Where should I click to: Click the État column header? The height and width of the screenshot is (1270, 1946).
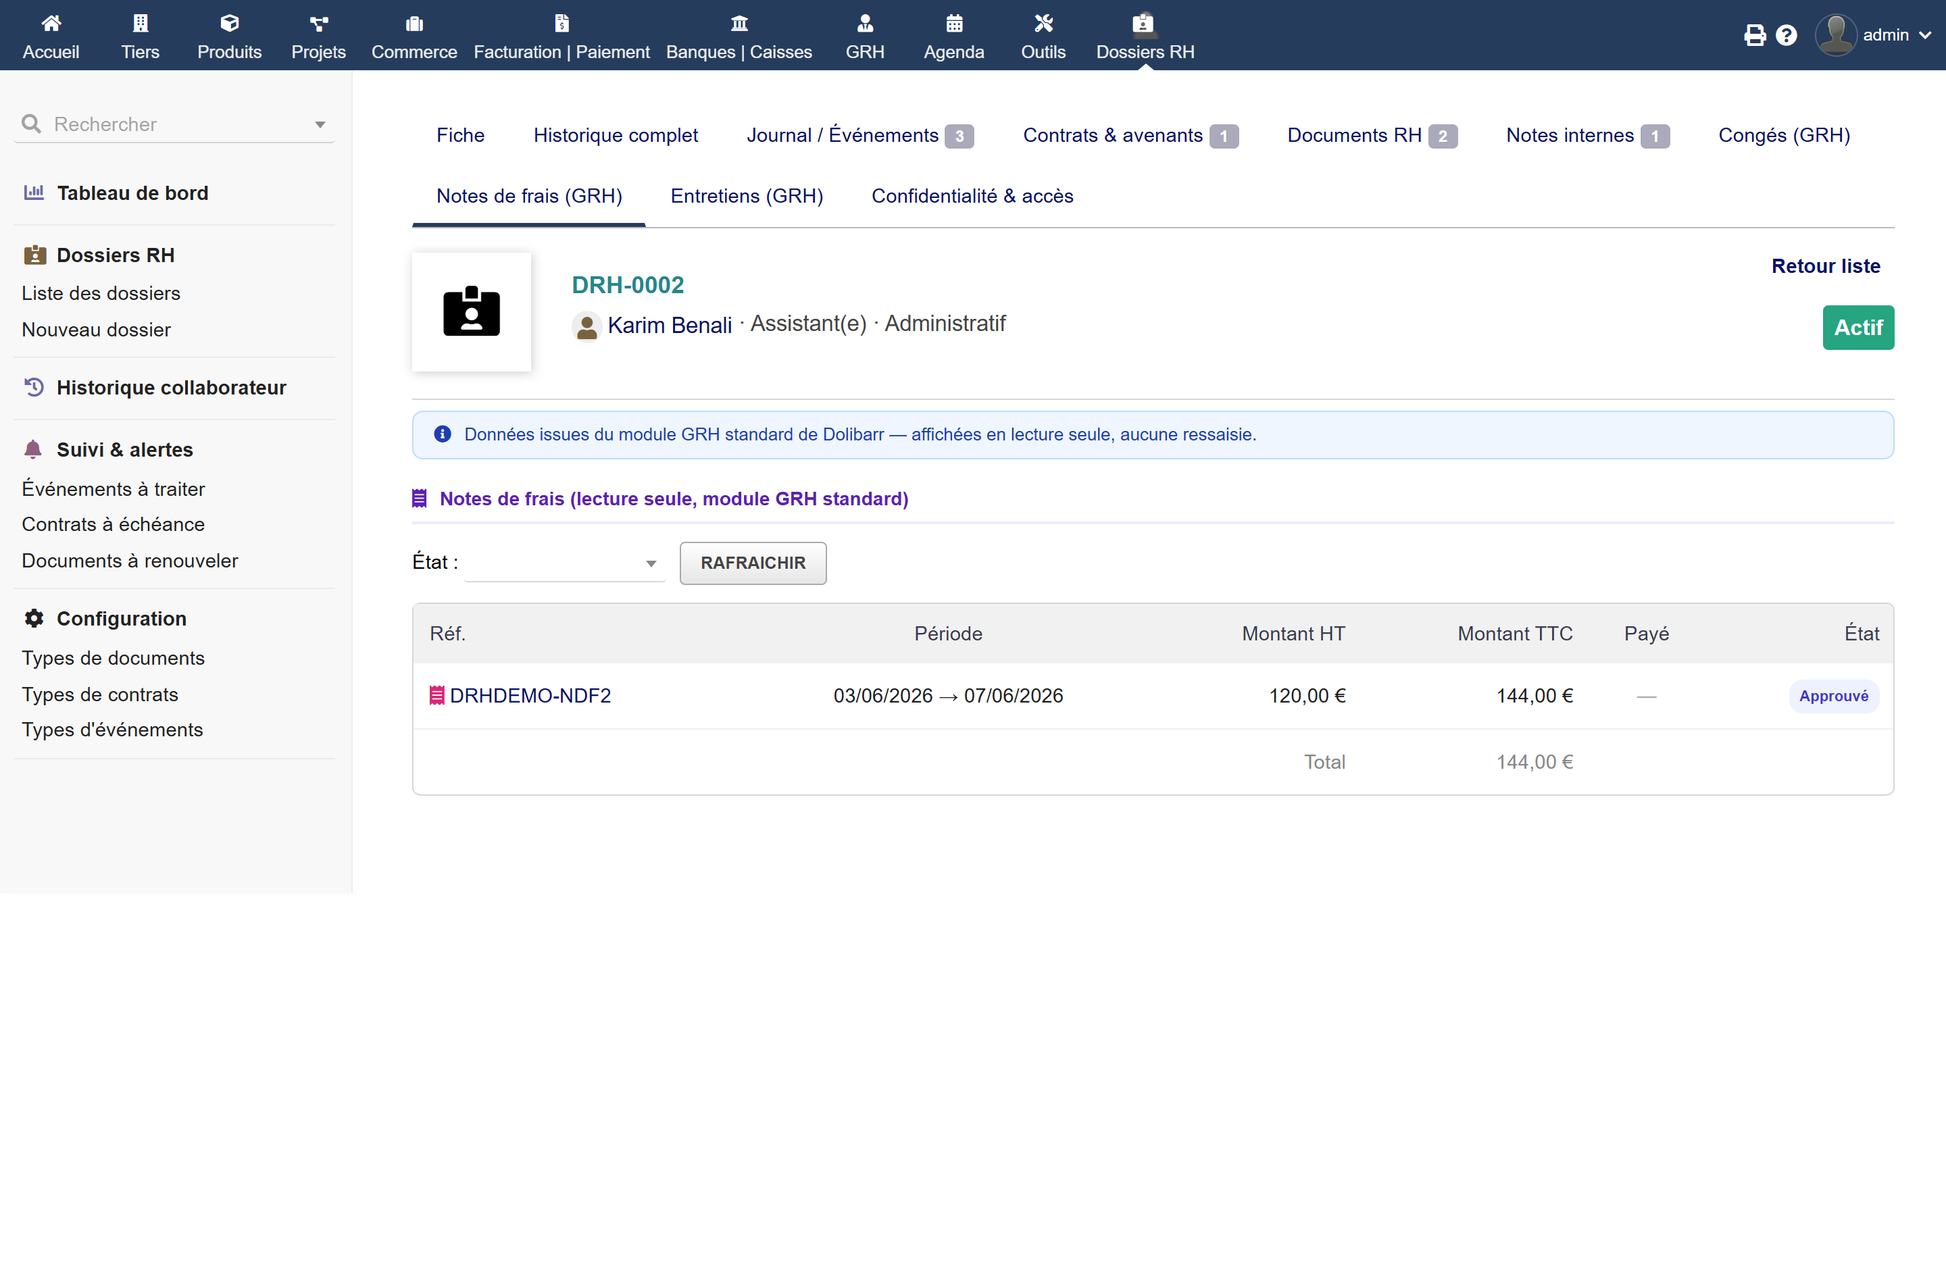(1861, 633)
